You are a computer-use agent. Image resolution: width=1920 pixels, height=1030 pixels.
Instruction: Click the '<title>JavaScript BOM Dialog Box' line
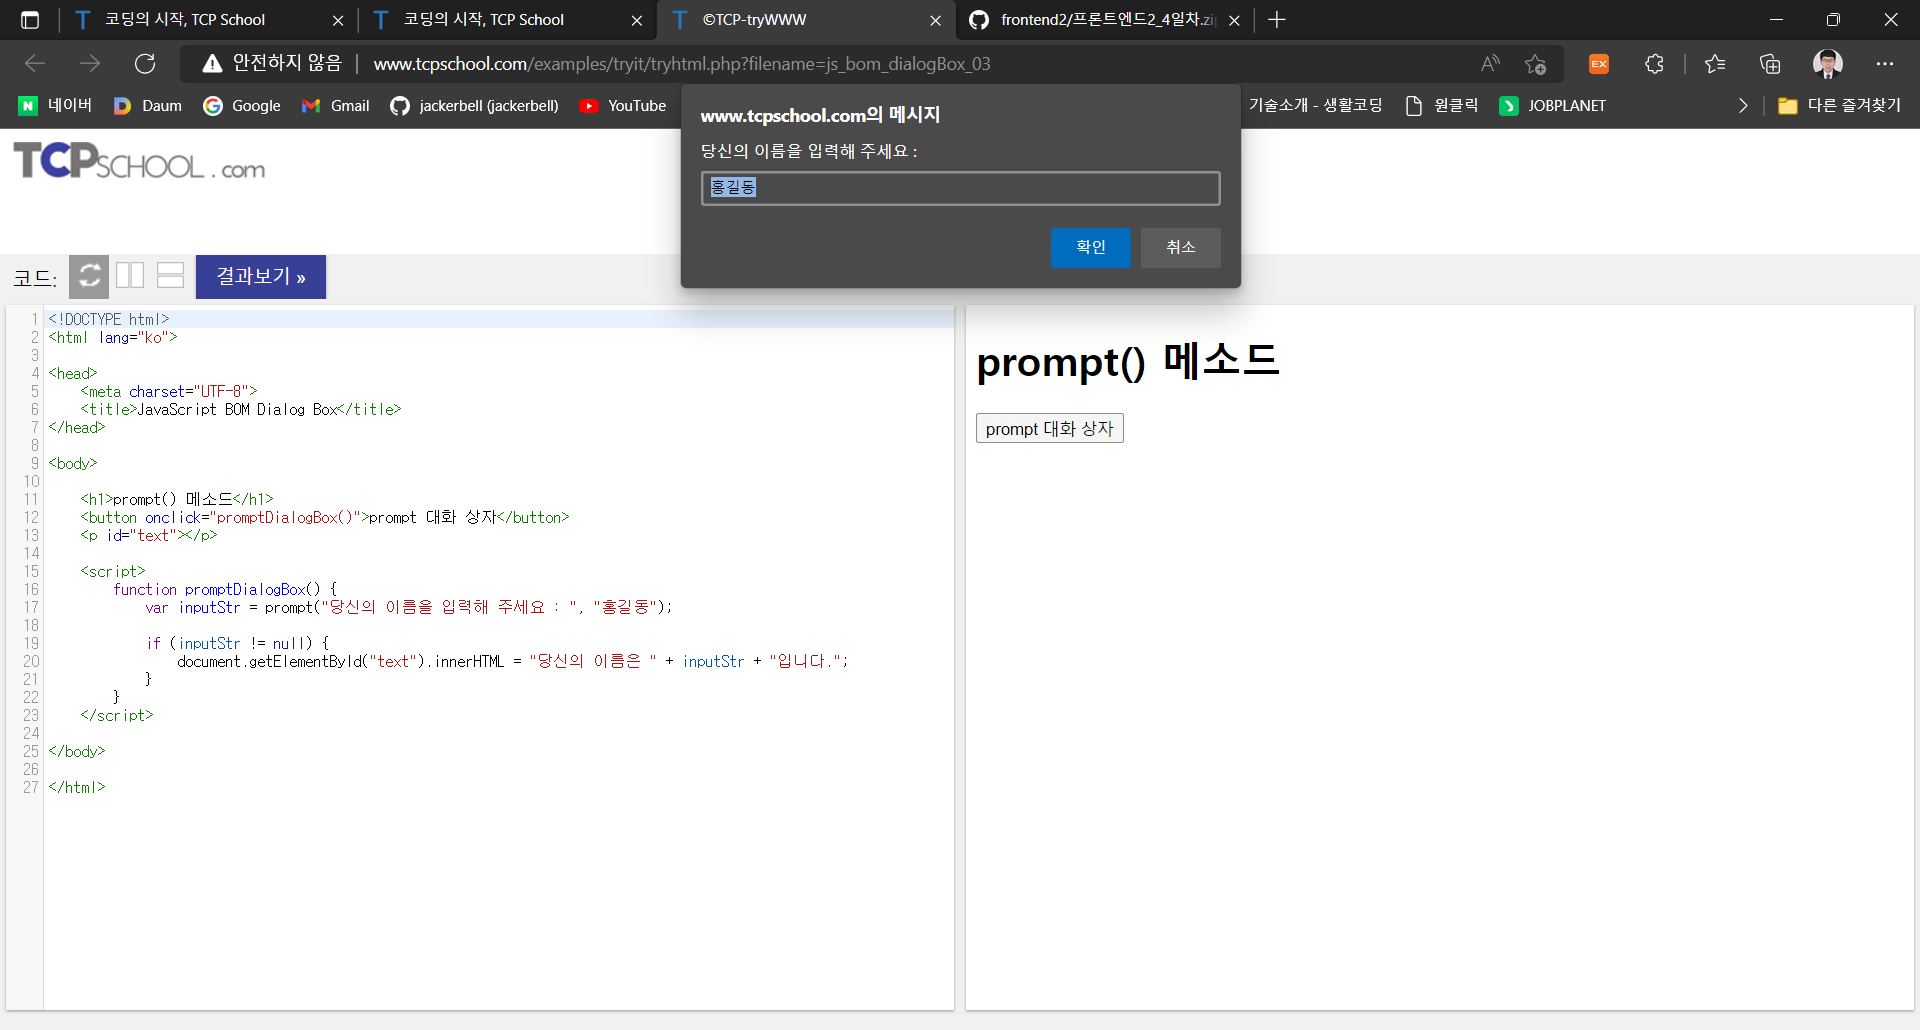coord(241,409)
